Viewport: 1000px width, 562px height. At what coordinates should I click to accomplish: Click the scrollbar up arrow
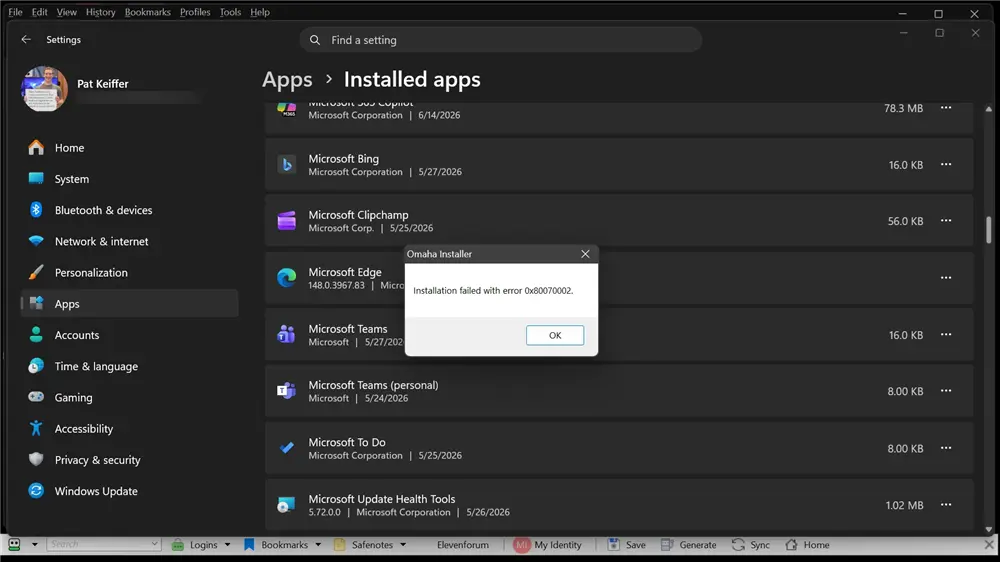click(989, 109)
